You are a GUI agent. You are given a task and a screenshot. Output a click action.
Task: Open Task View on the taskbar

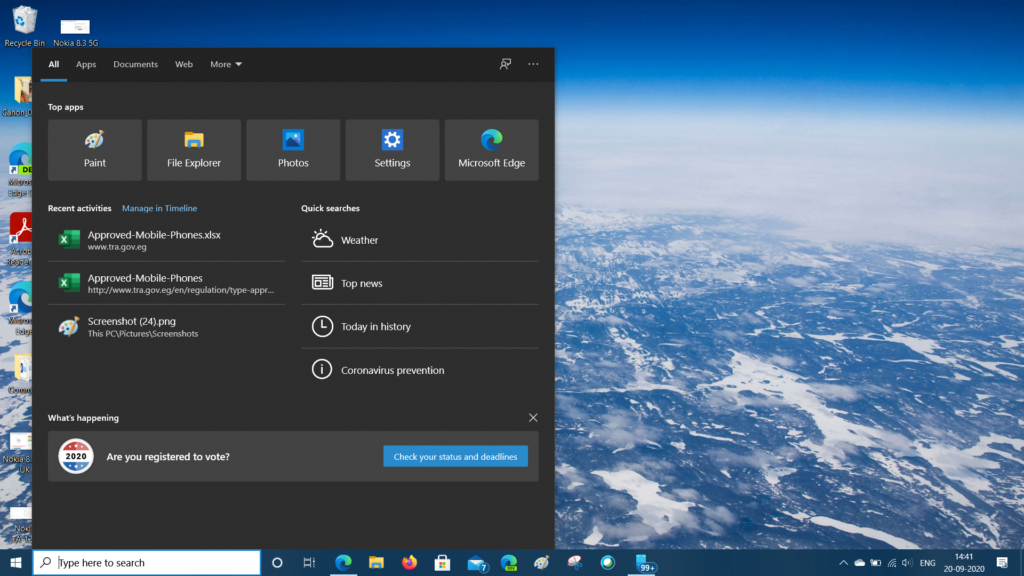click(309, 562)
